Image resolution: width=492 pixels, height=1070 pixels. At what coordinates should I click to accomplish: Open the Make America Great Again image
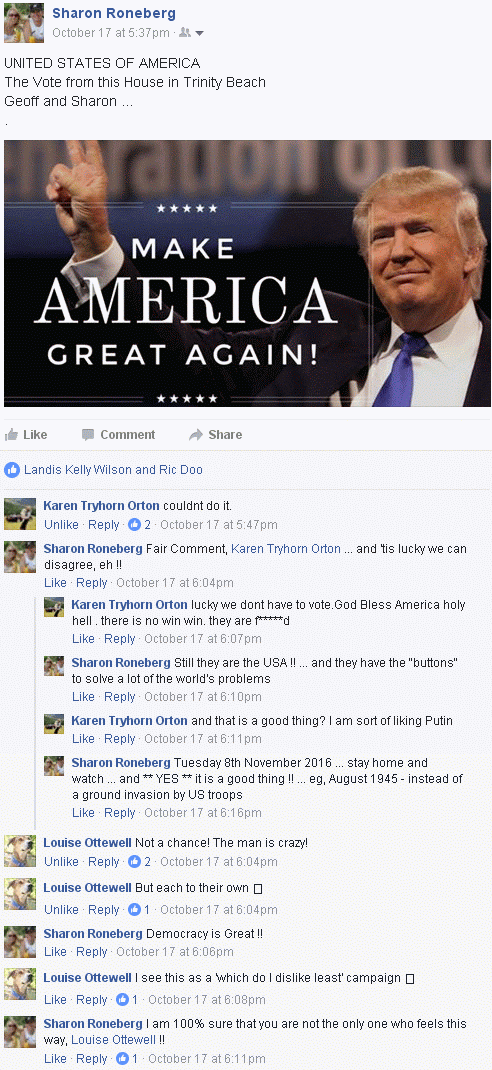click(x=247, y=274)
